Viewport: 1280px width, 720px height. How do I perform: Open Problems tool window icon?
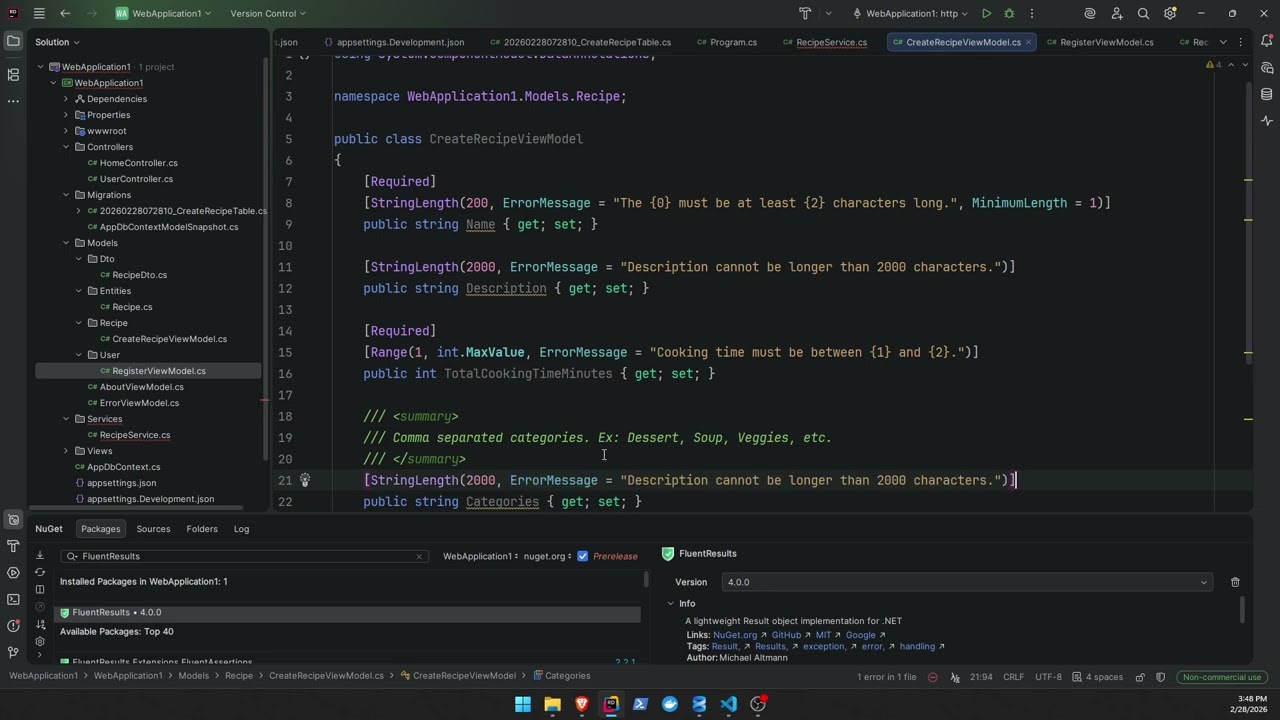(x=13, y=626)
